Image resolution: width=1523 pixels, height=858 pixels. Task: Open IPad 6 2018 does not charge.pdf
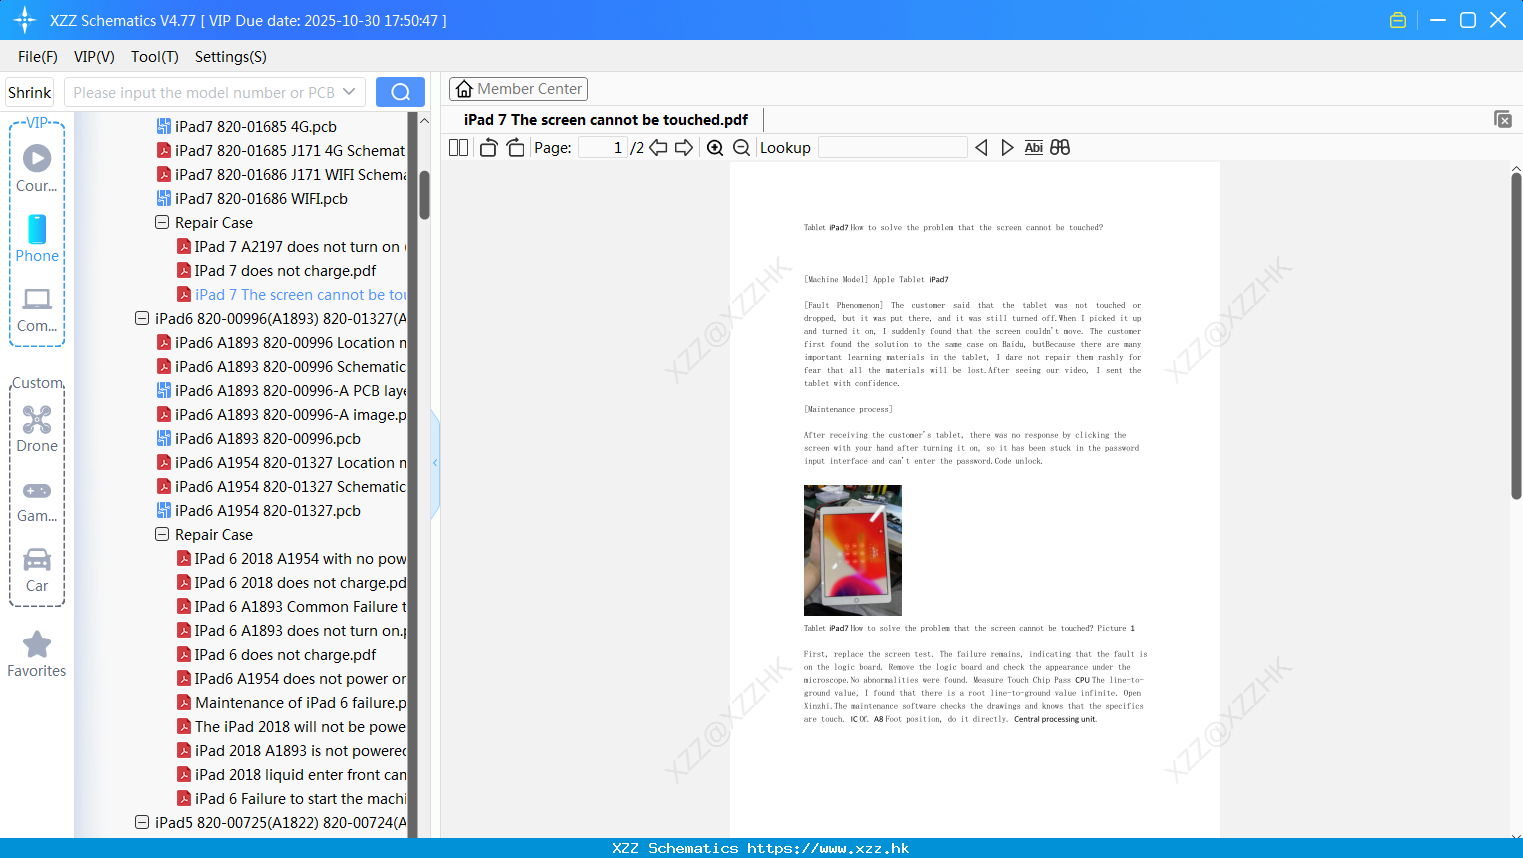pos(291,582)
